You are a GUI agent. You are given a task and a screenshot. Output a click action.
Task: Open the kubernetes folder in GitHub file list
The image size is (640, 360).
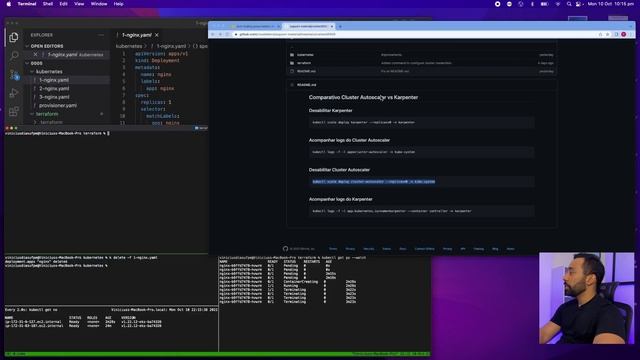click(305, 55)
